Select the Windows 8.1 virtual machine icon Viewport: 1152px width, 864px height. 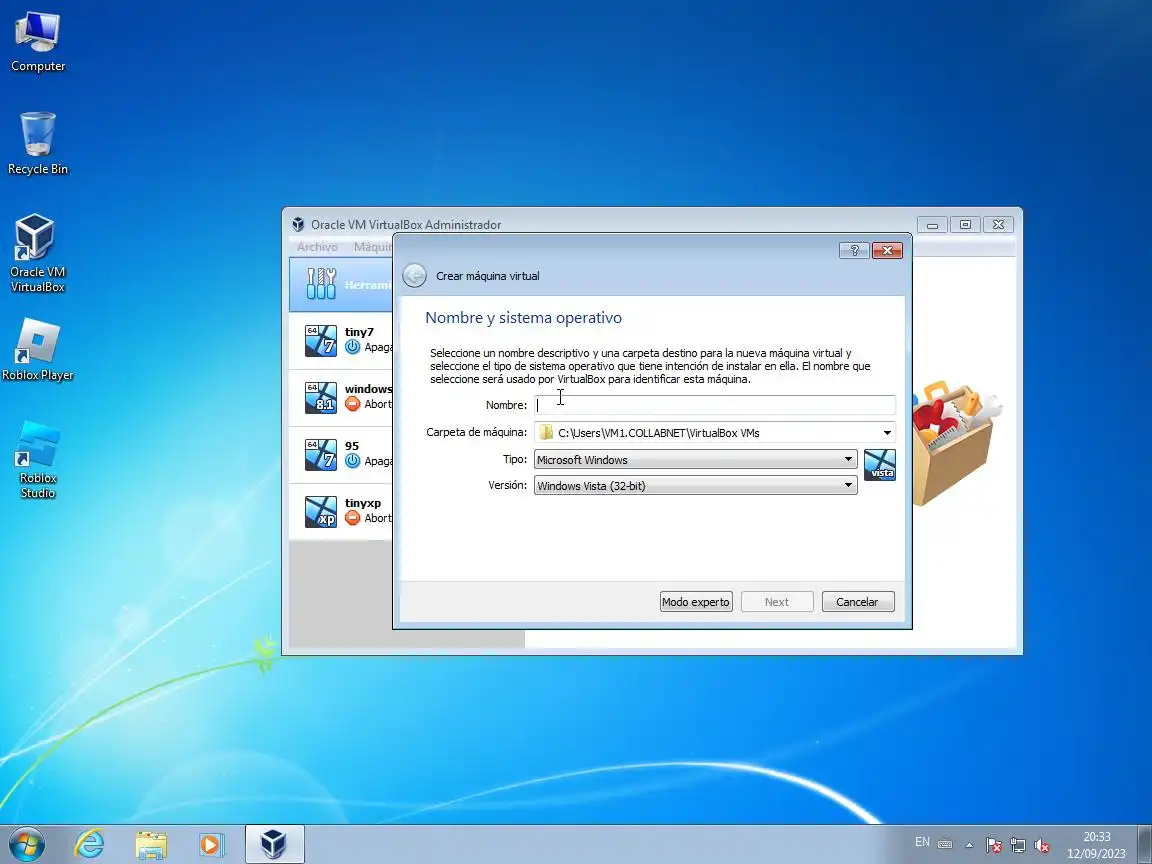(321, 397)
